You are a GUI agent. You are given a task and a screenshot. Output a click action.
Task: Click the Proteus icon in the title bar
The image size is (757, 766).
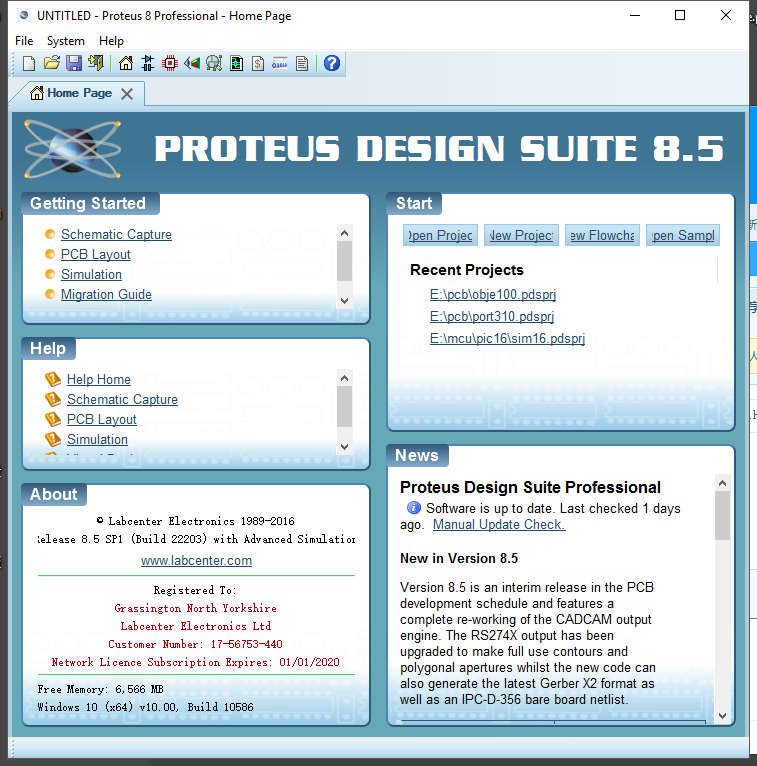23,15
